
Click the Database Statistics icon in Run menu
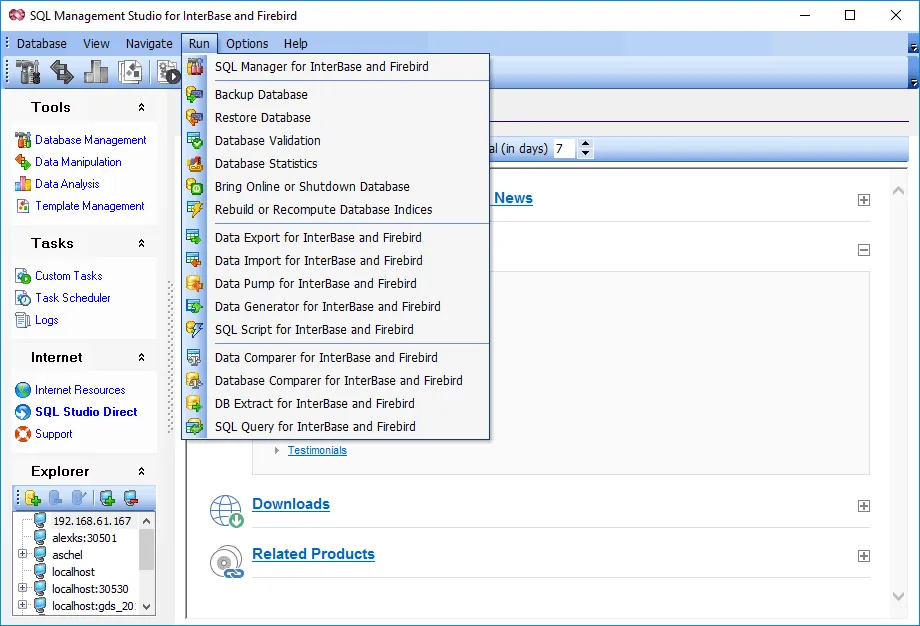point(194,164)
